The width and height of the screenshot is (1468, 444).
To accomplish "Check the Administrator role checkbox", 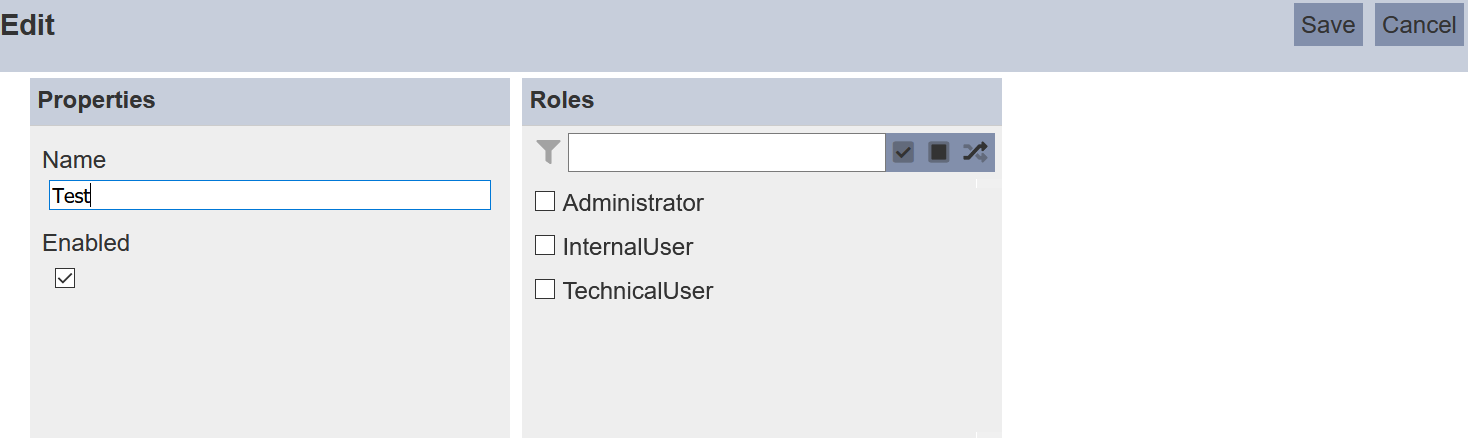I will [545, 202].
